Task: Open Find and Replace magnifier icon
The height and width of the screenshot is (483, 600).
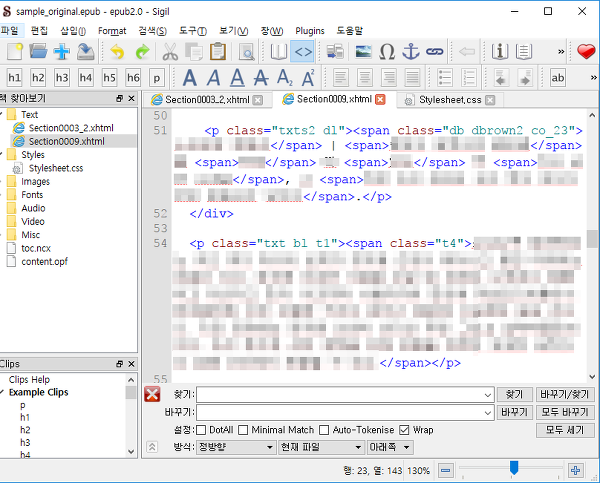Action: click(x=247, y=52)
